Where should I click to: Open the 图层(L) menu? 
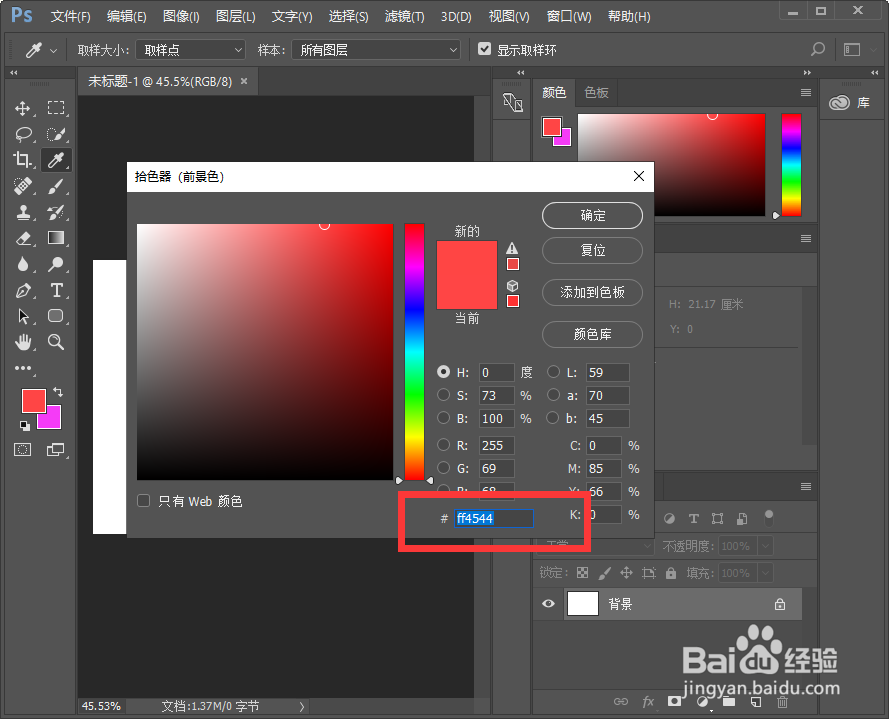235,16
